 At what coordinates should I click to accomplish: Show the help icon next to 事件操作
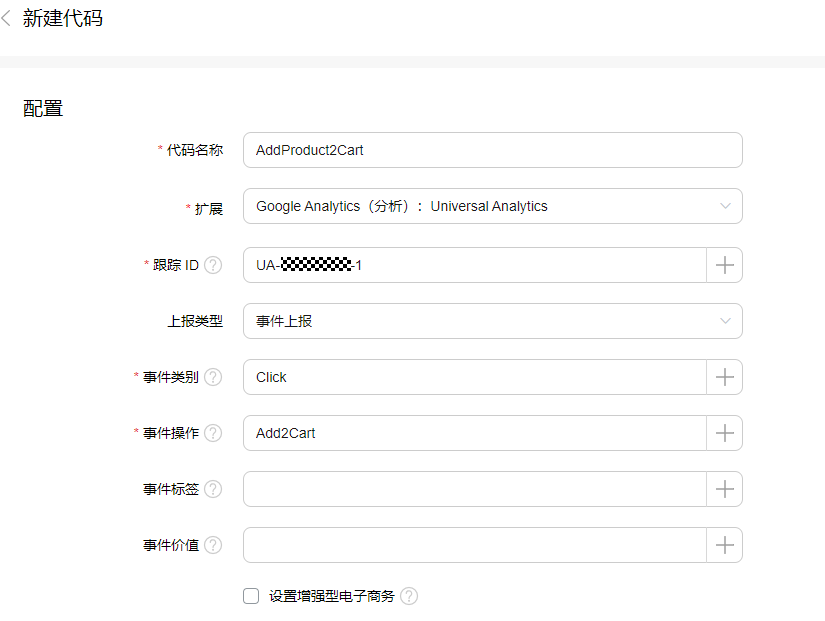[x=213, y=433]
